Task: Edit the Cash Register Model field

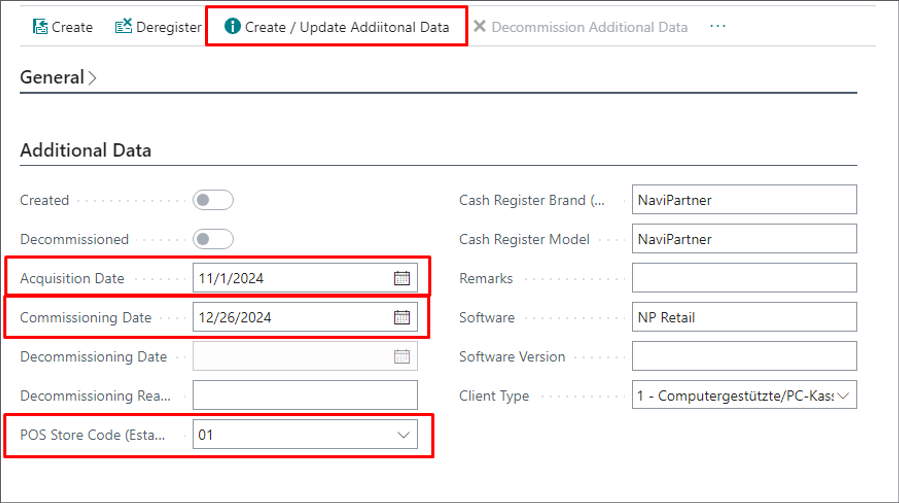Action: [744, 239]
